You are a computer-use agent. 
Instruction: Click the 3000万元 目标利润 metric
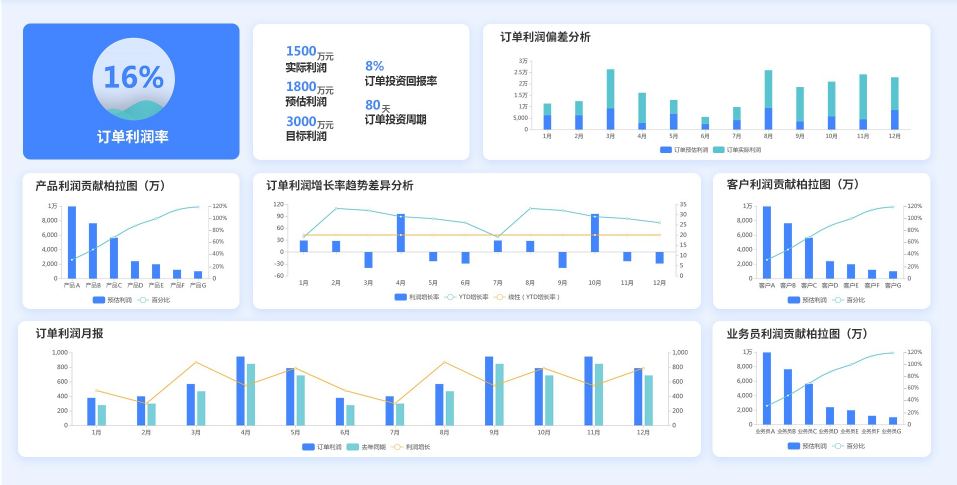click(x=309, y=128)
